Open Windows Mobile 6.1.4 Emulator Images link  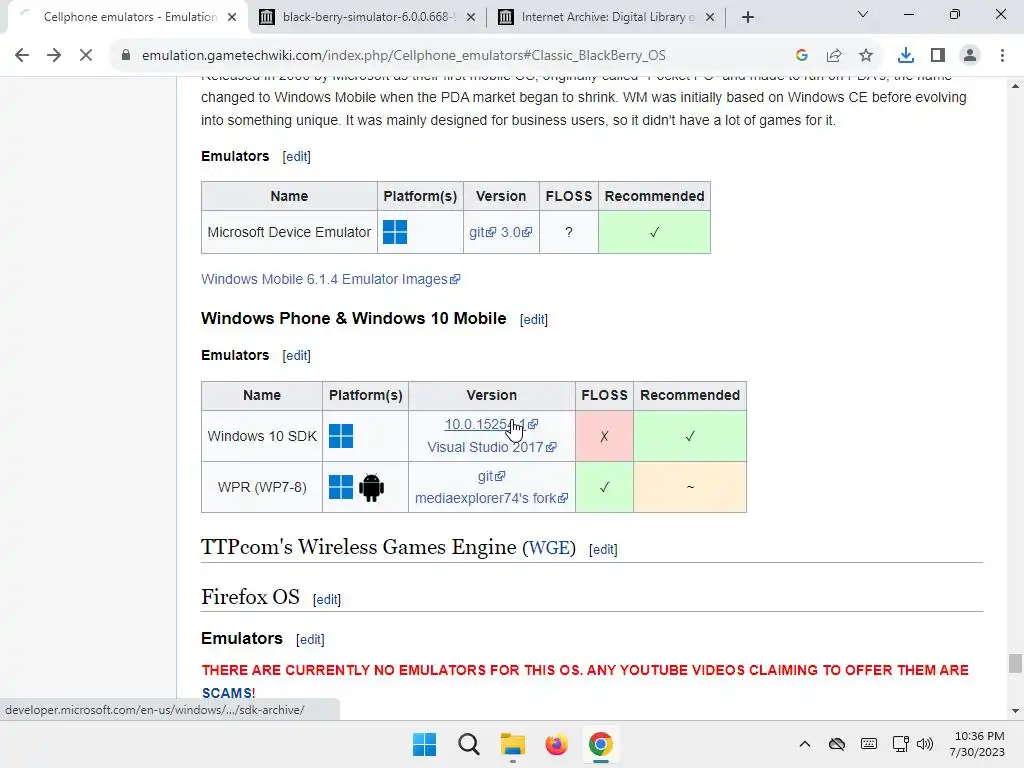pyautogui.click(x=330, y=279)
